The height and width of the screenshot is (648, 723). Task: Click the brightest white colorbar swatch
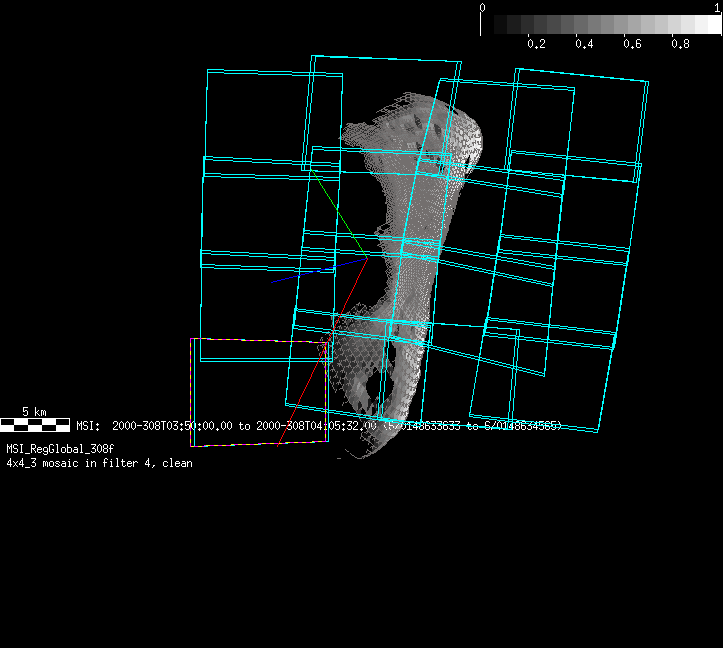pyautogui.click(x=710, y=25)
